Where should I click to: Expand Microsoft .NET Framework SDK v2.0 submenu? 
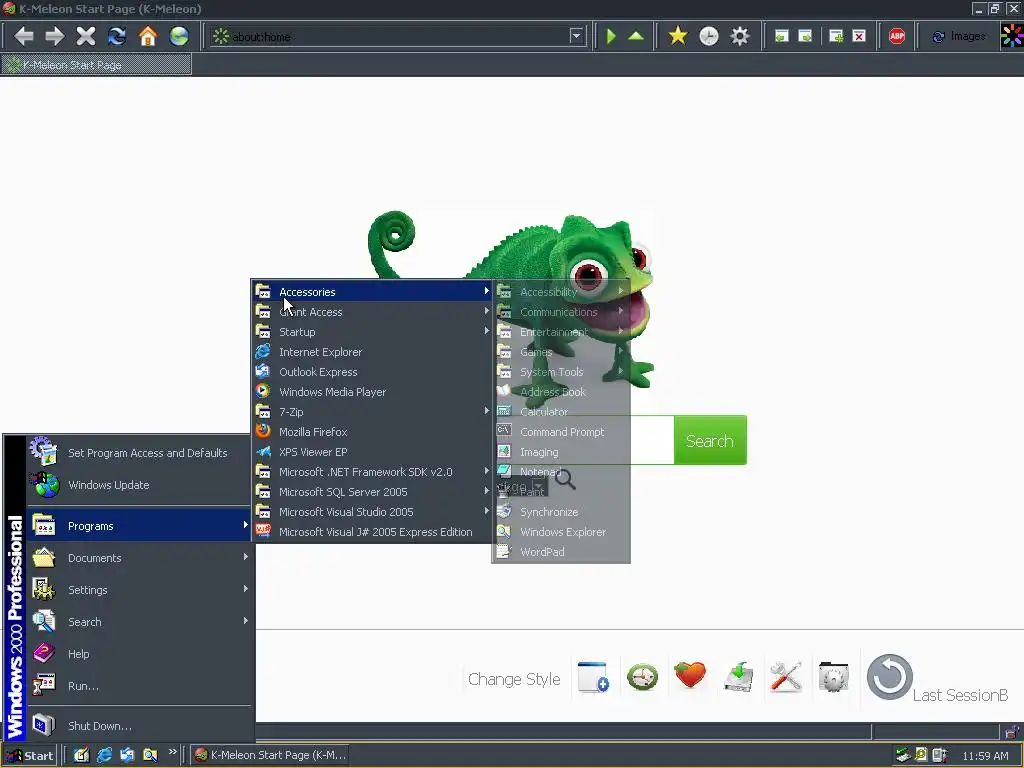[372, 472]
